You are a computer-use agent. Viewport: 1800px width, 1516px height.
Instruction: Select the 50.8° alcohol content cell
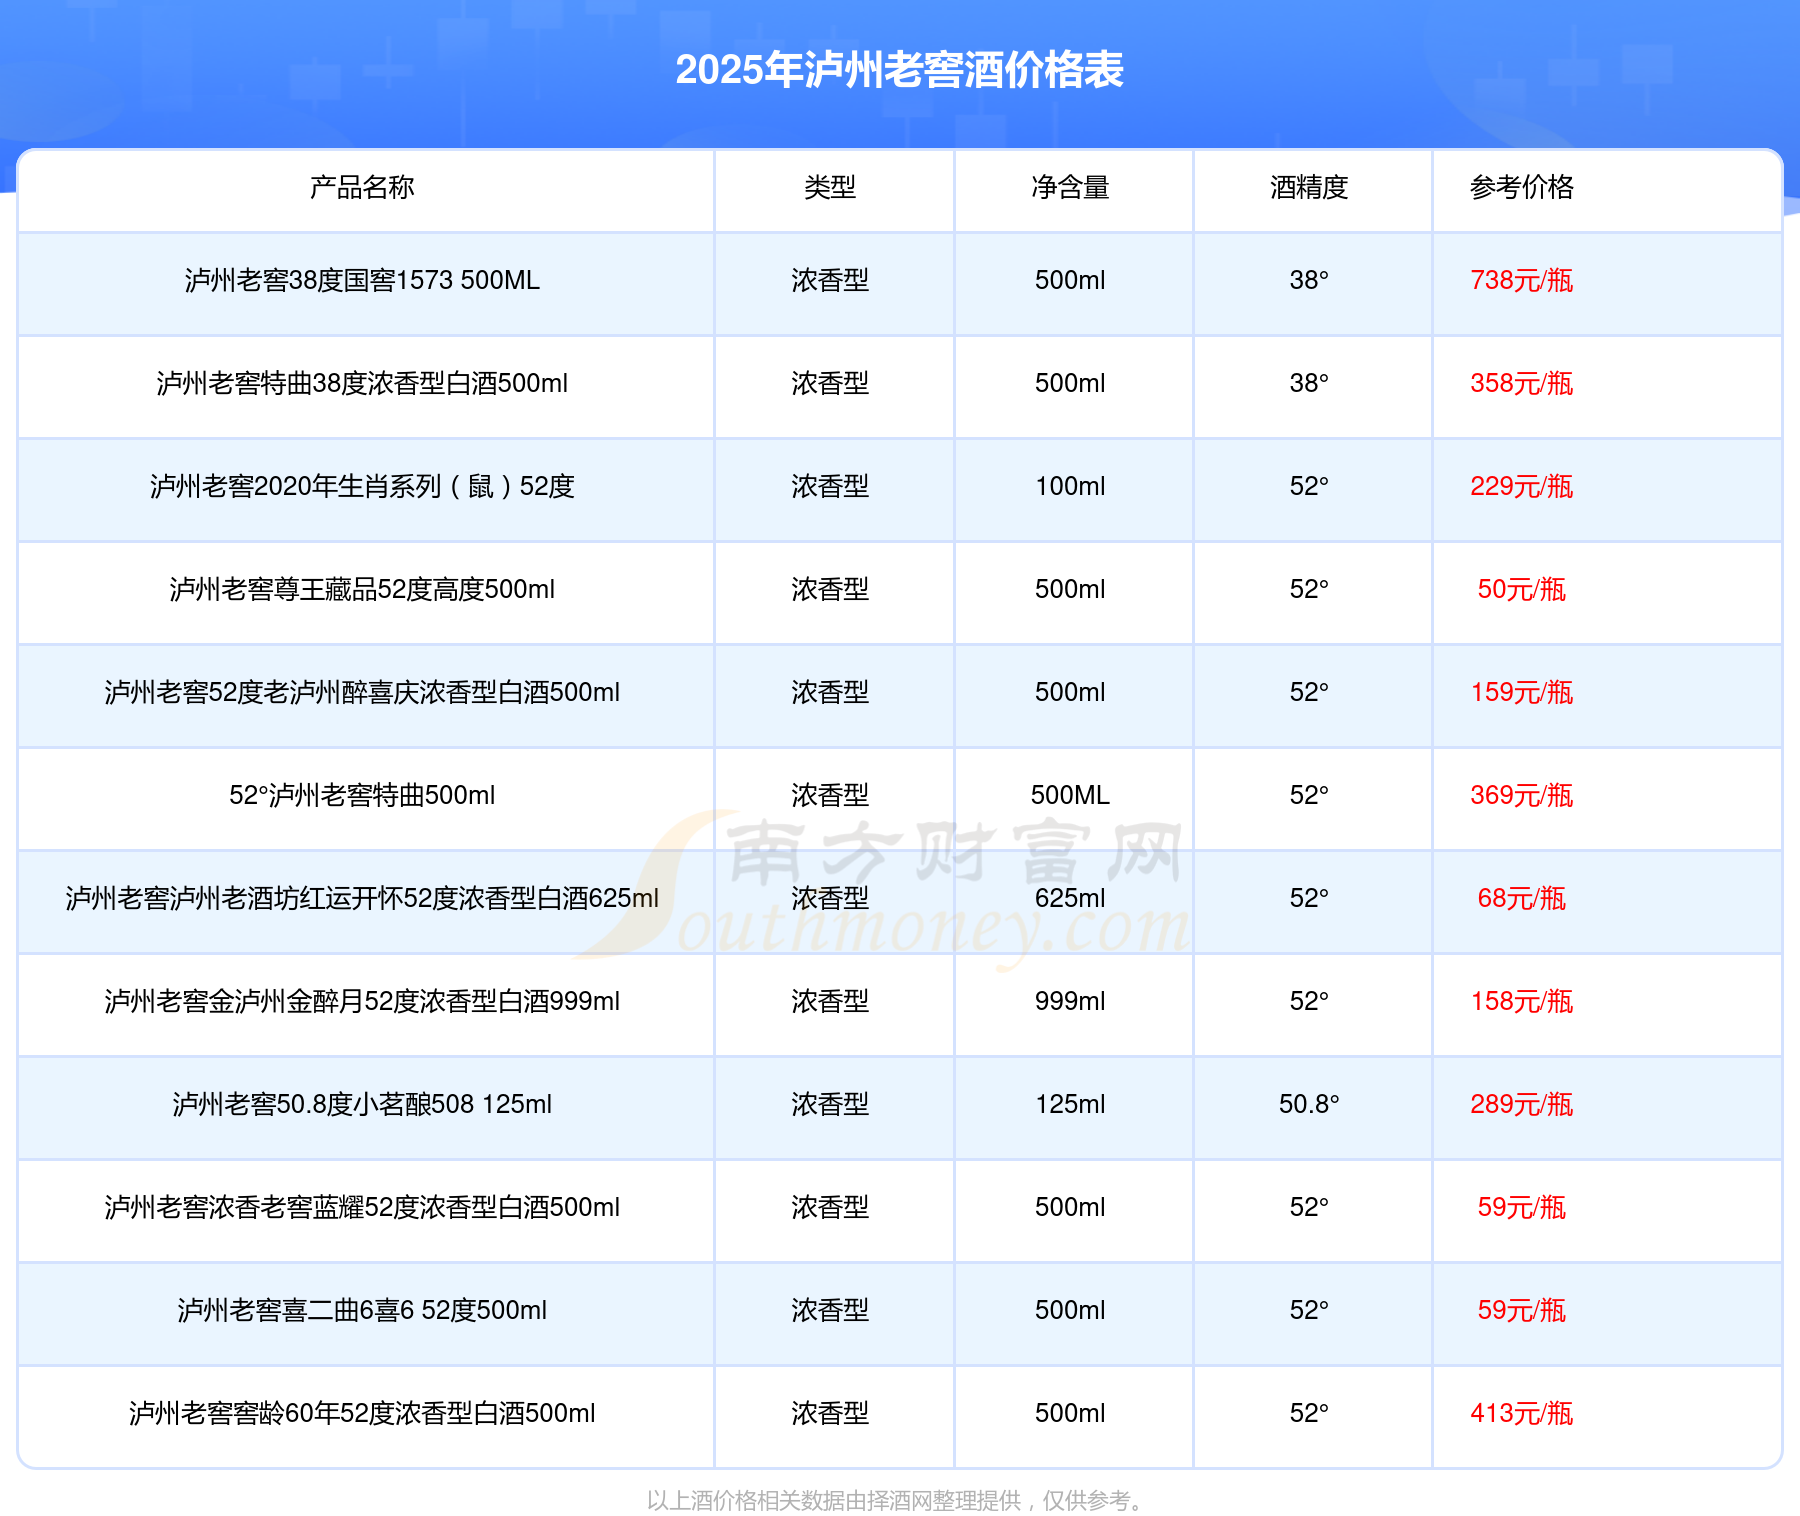[x=1309, y=1104]
